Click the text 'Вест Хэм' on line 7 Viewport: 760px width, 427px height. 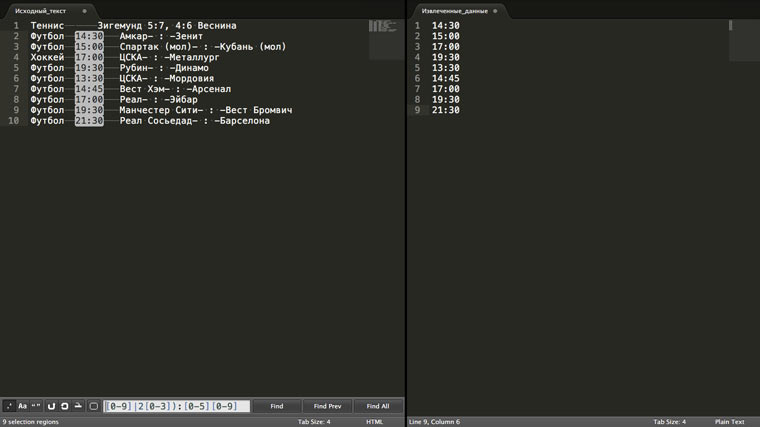tap(142, 89)
